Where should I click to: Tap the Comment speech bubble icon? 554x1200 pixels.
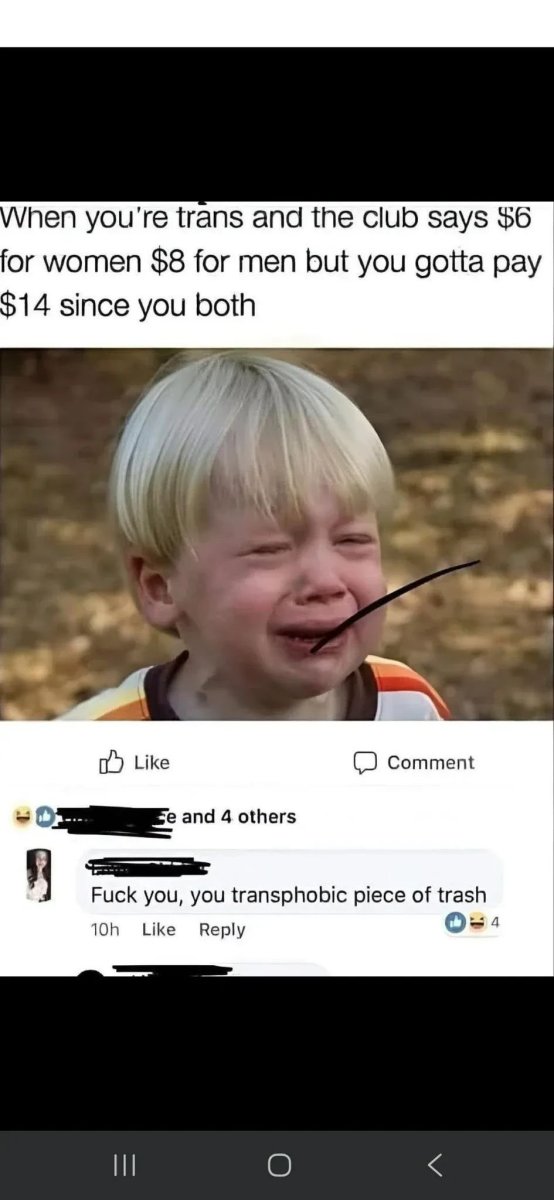click(364, 763)
